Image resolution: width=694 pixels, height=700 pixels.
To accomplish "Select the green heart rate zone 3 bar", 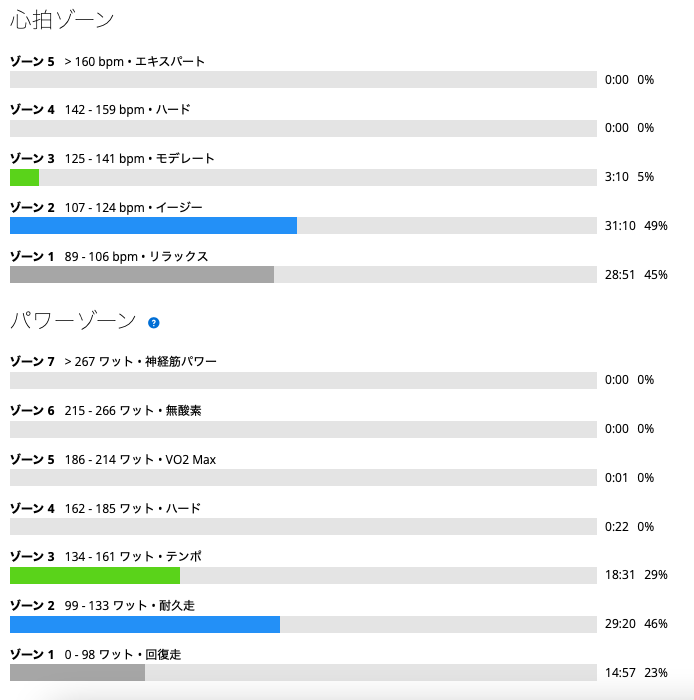I will (25, 177).
